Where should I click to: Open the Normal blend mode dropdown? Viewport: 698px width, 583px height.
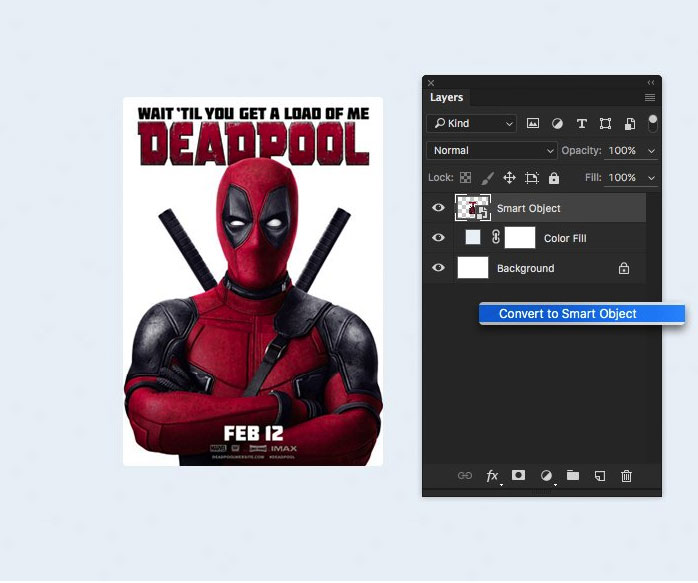[x=492, y=150]
